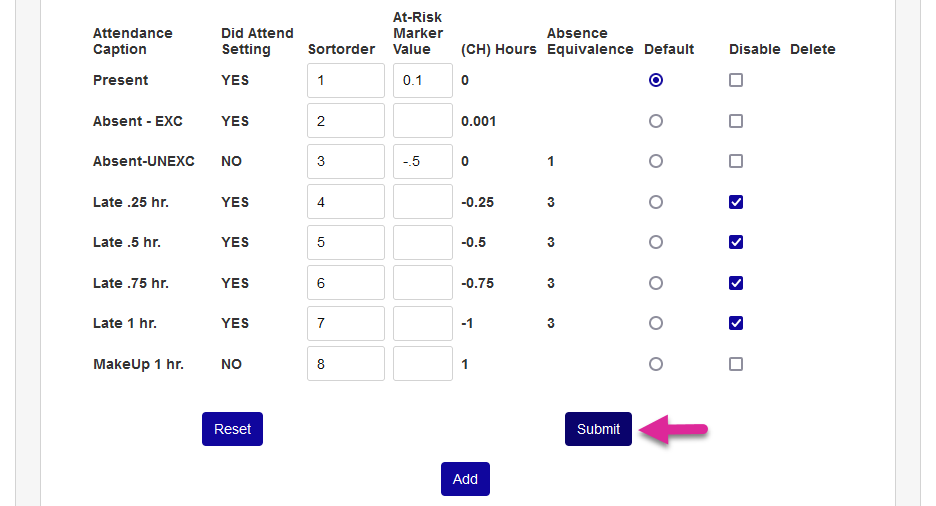Screen dimensions: 936x506
Task: Choose Absent-UNEXC as default attendance
Action: point(656,161)
